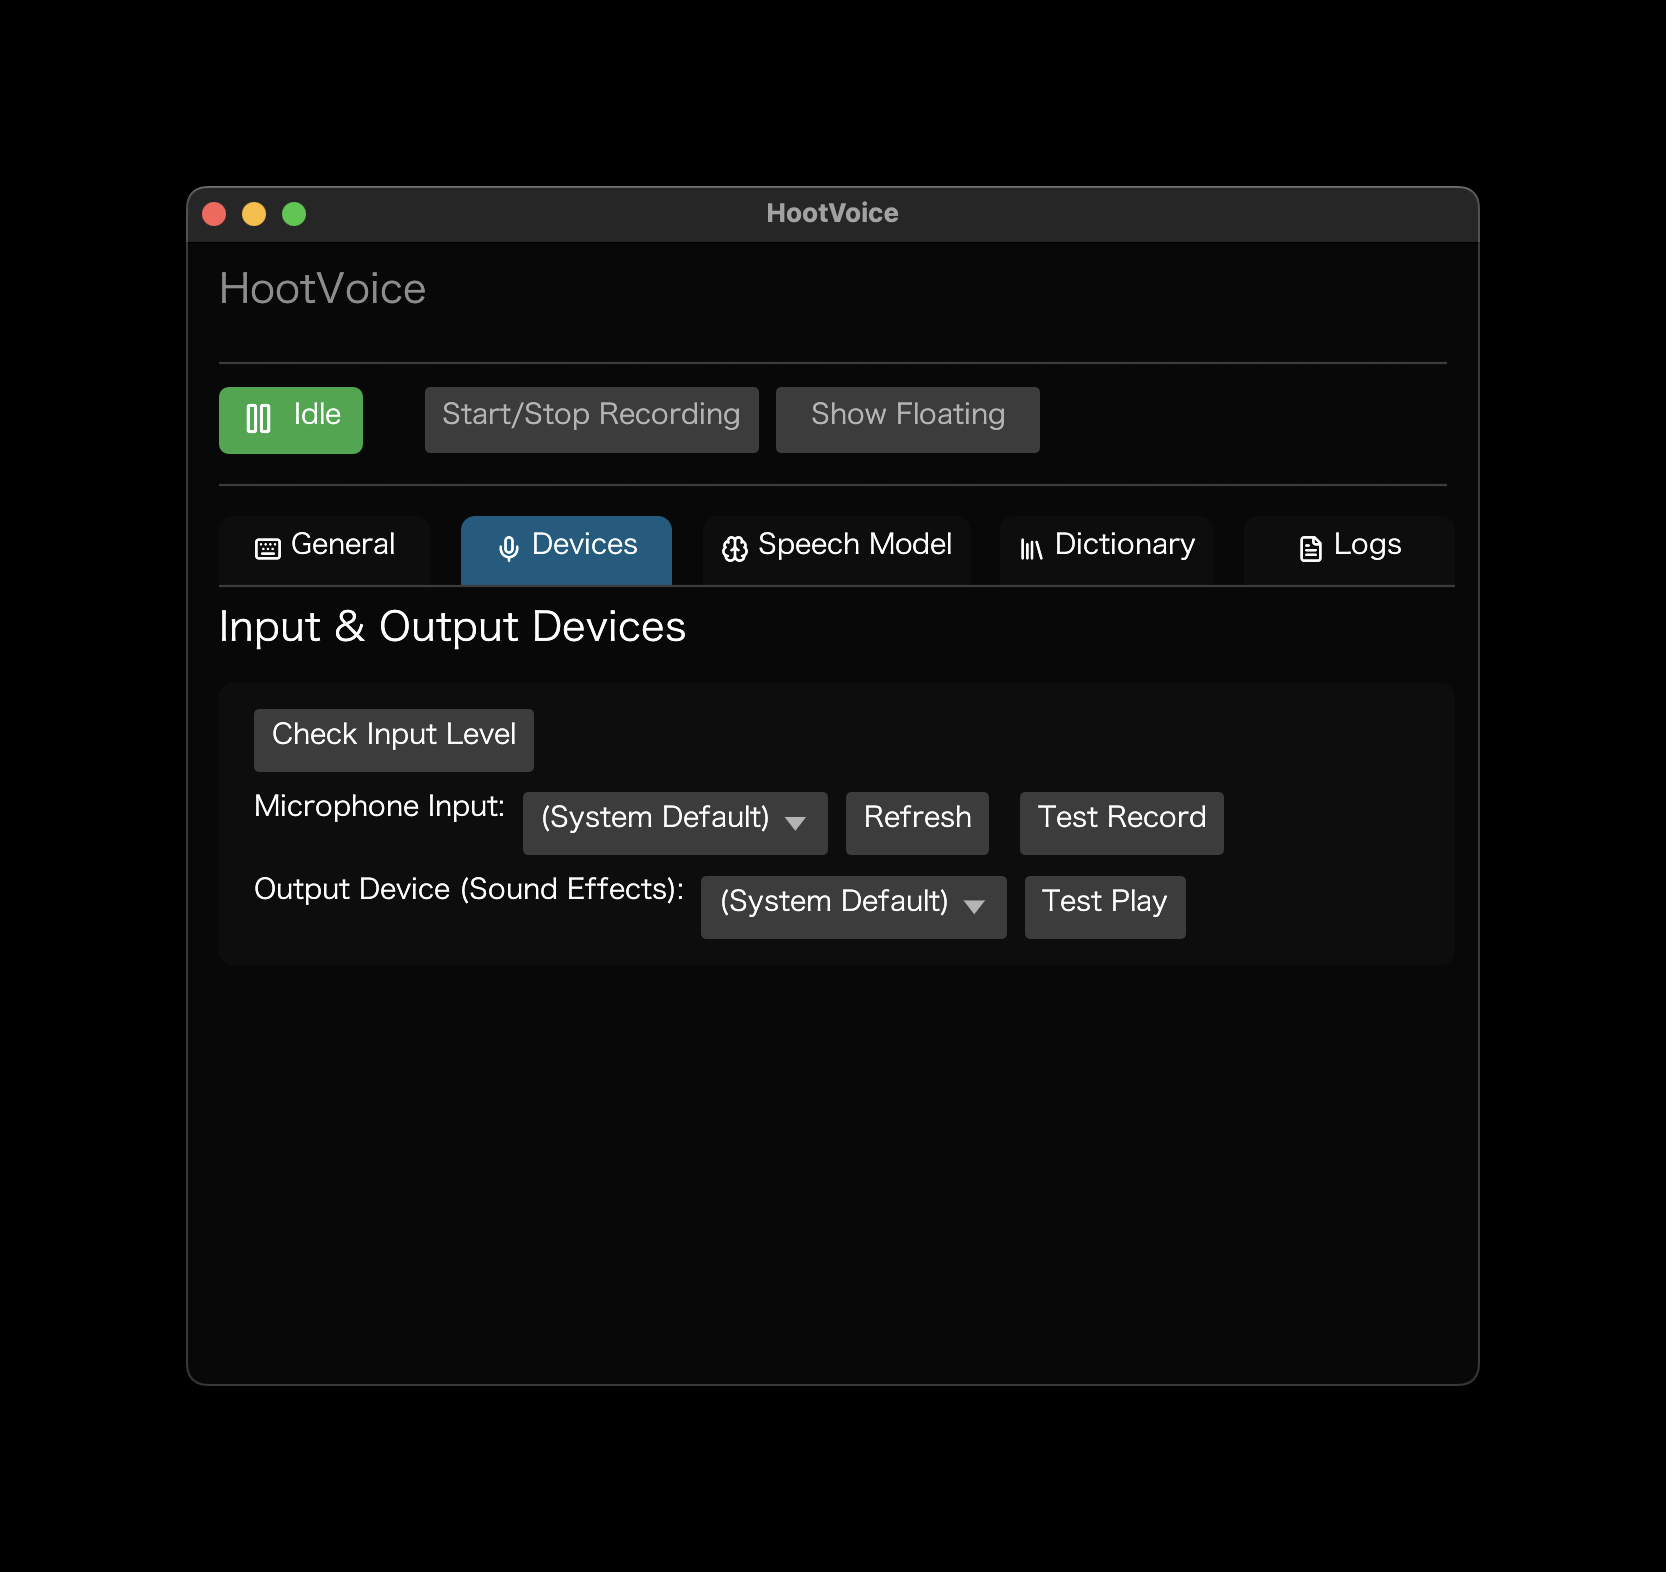Expand the Microphone Input device dropdown

(674, 822)
